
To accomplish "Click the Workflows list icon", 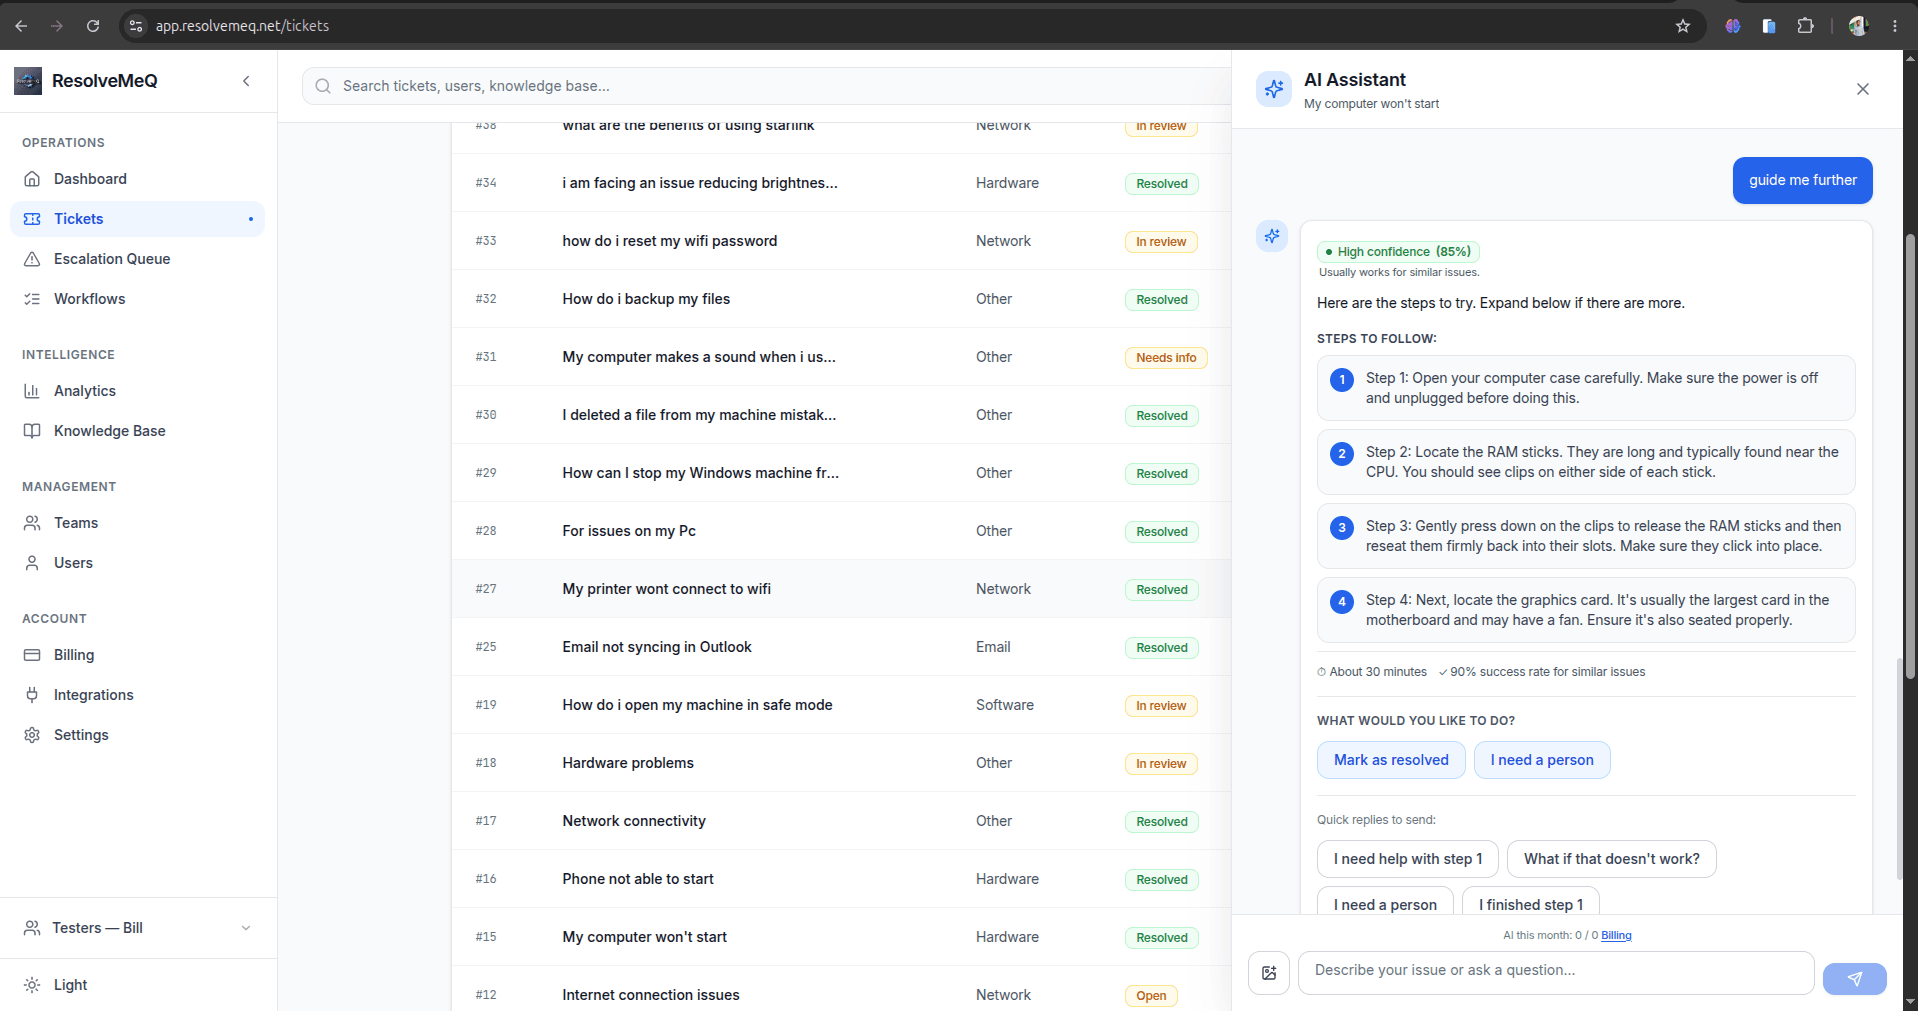I will point(32,299).
